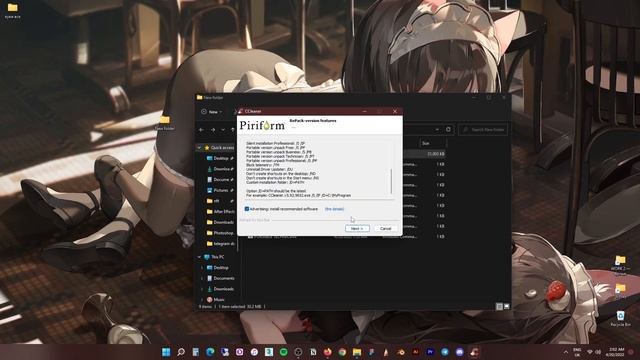Select the Recycle Bin desktop icon
640x360 pixels.
tap(620, 318)
